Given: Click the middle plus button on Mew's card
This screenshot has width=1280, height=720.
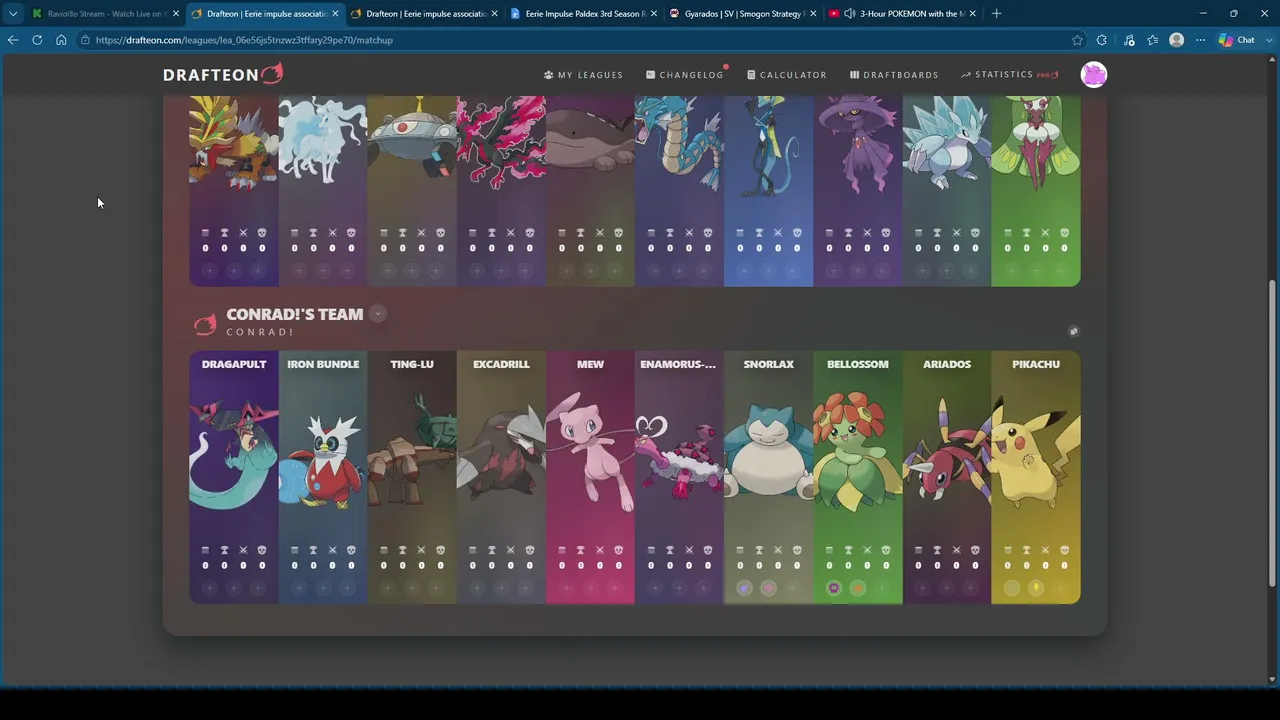Looking at the screenshot, I should click(590, 588).
